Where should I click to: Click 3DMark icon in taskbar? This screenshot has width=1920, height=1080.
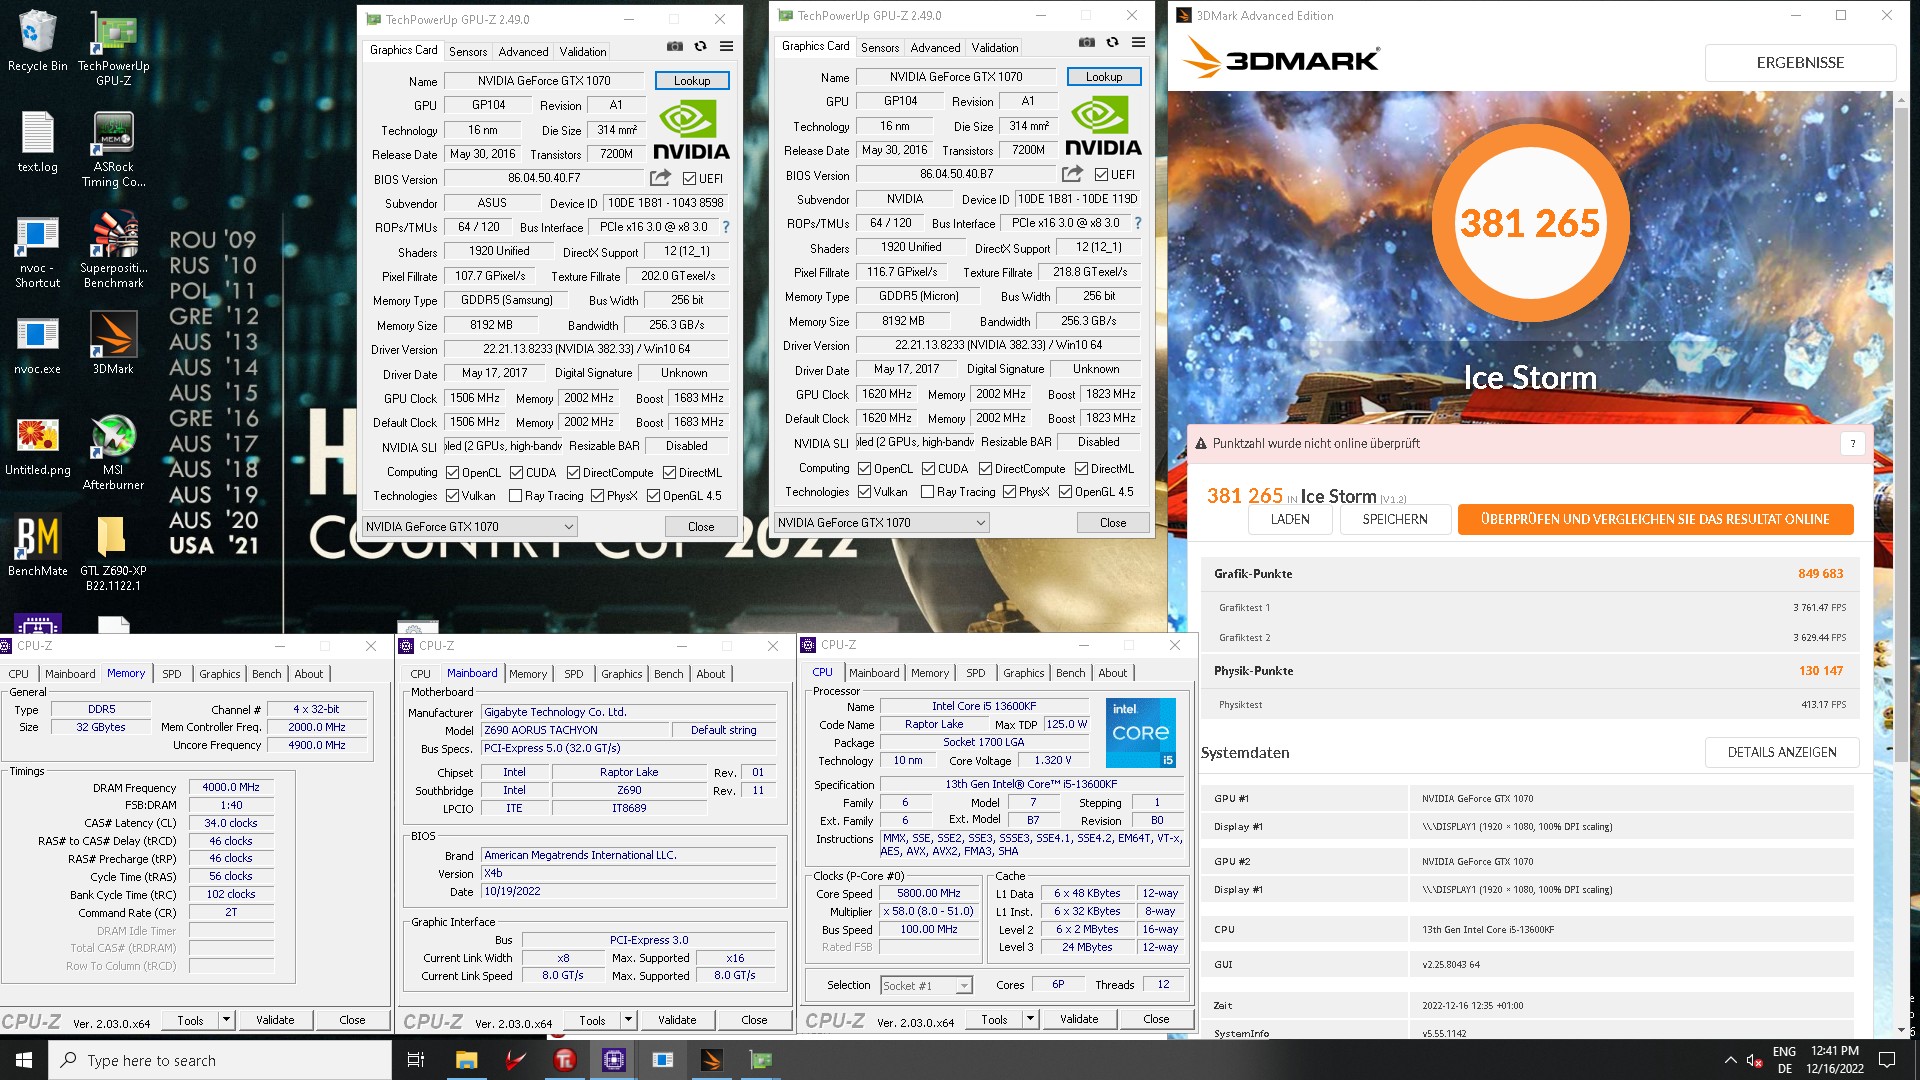point(712,1060)
